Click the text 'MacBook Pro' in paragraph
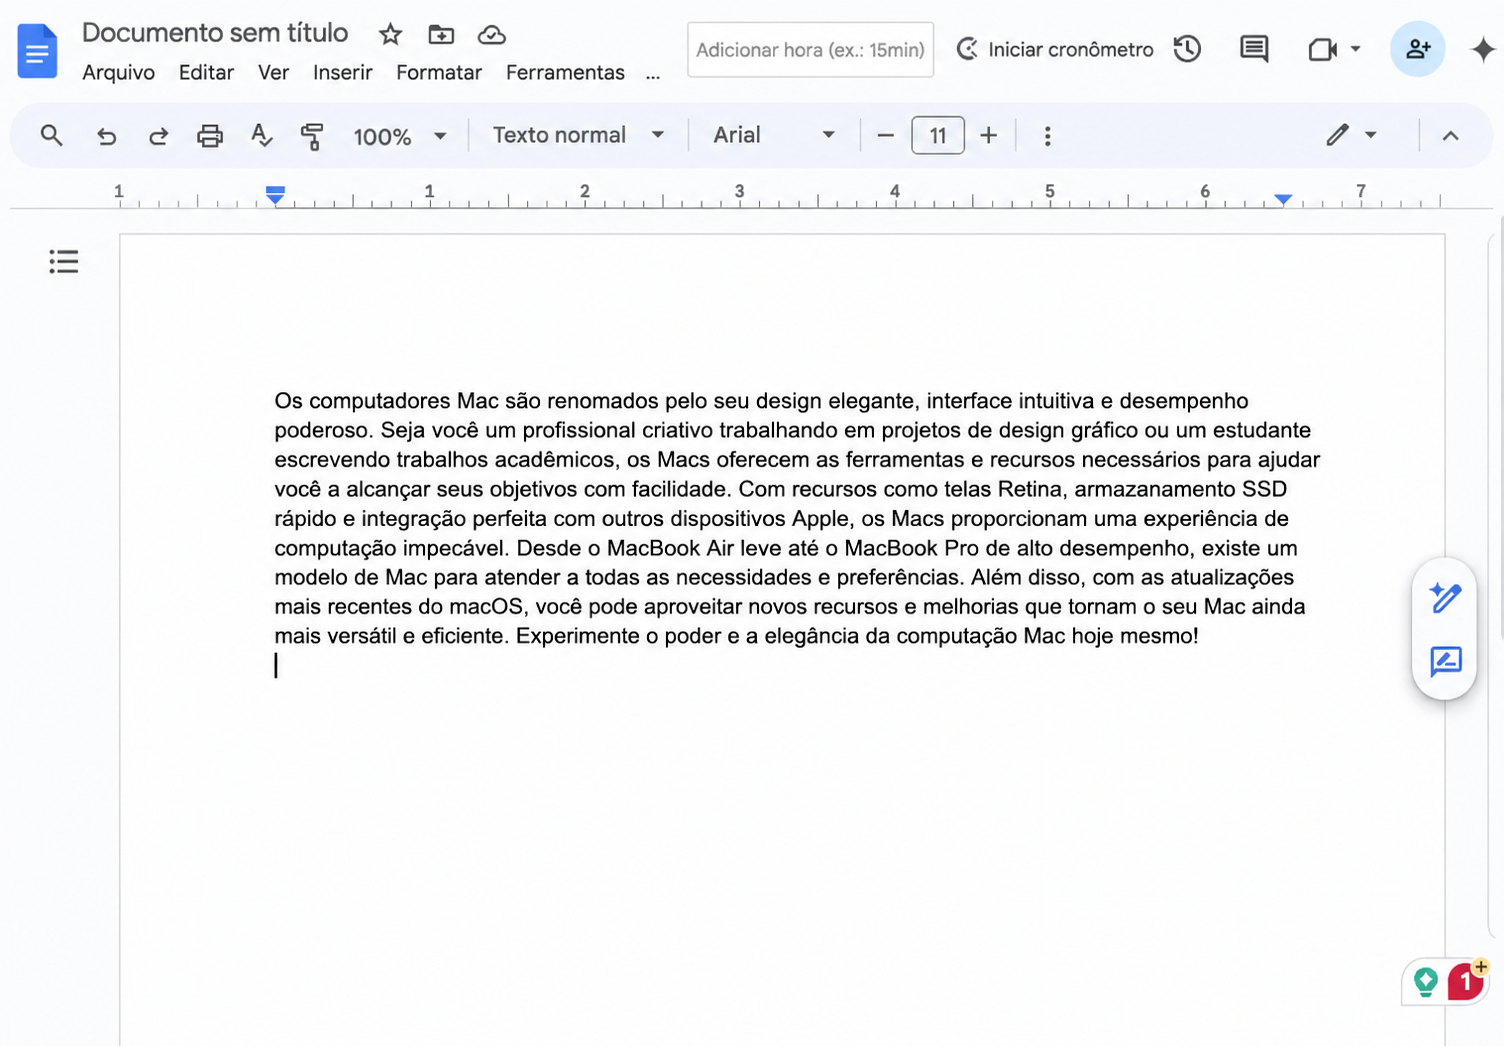The width and height of the screenshot is (1504, 1046). [x=911, y=548]
